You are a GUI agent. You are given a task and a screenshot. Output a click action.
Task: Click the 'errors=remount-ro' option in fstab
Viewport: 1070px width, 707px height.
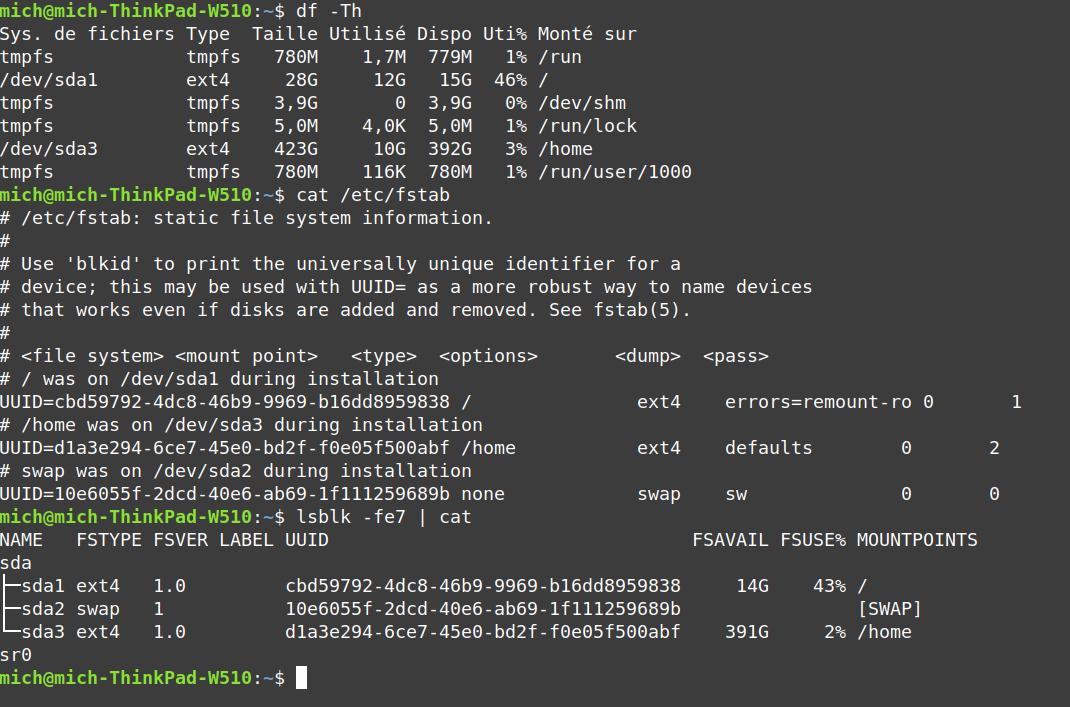tap(818, 402)
